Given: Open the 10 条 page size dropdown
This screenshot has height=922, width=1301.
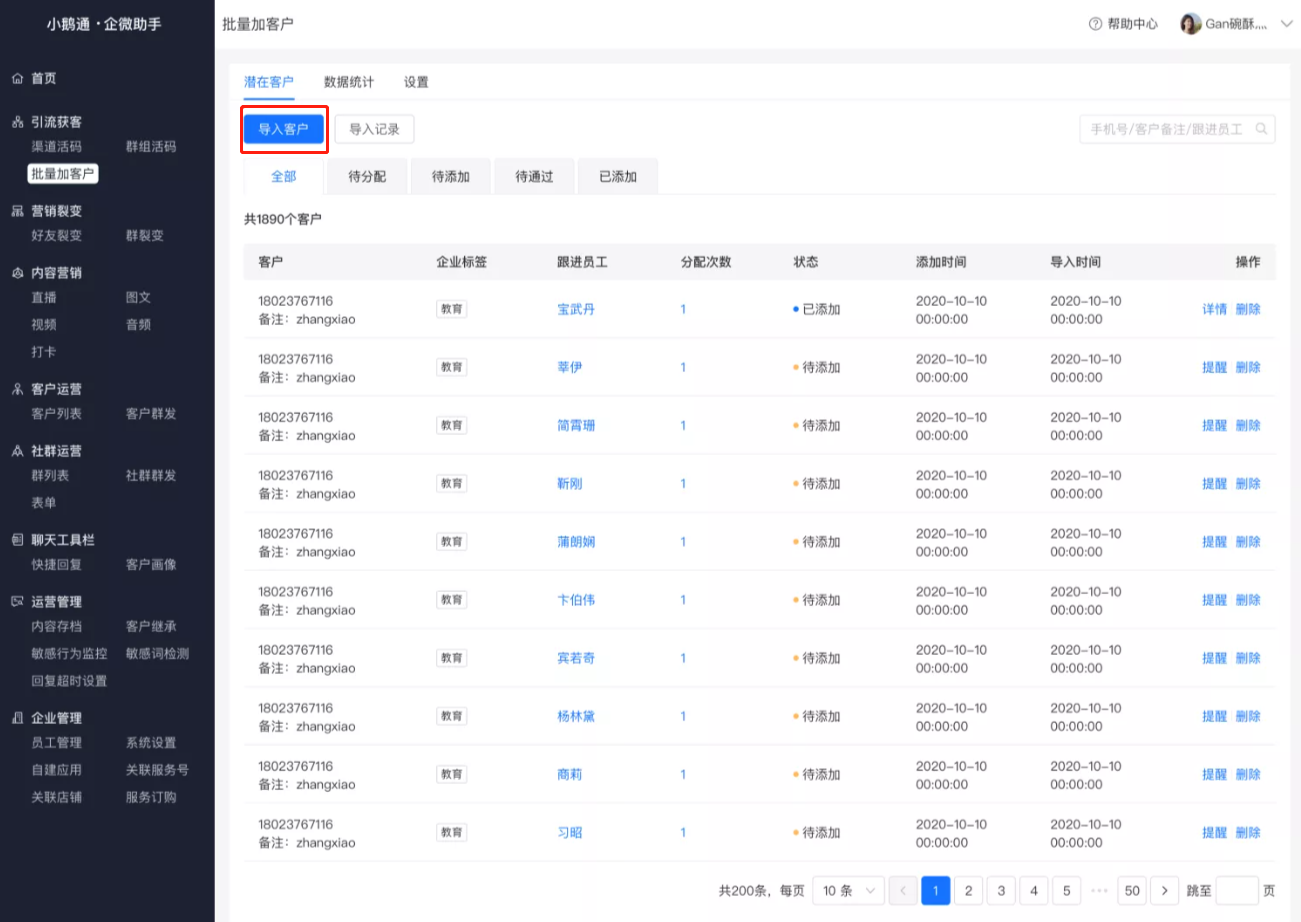Looking at the screenshot, I should point(848,890).
